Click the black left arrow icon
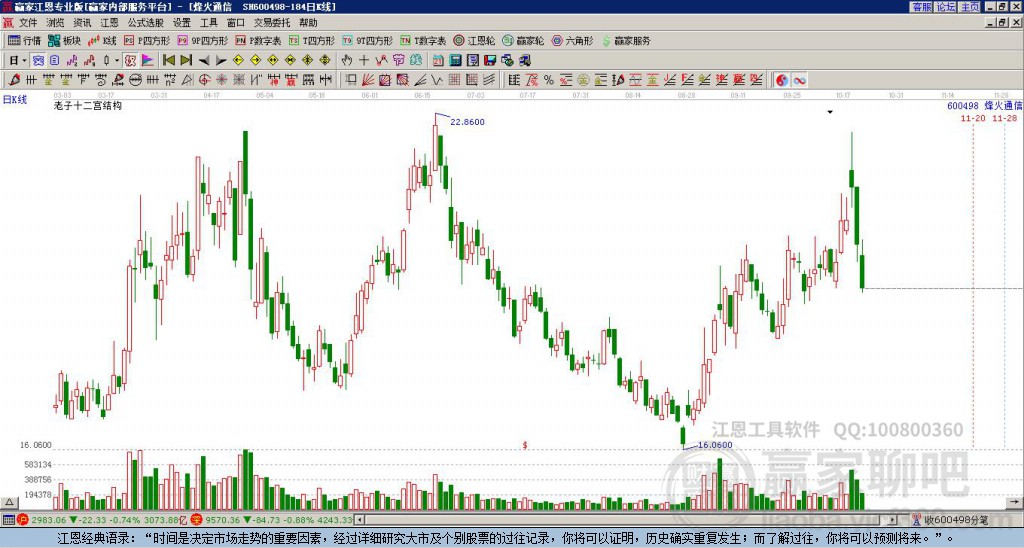The height and width of the screenshot is (548, 1024). click(204, 61)
